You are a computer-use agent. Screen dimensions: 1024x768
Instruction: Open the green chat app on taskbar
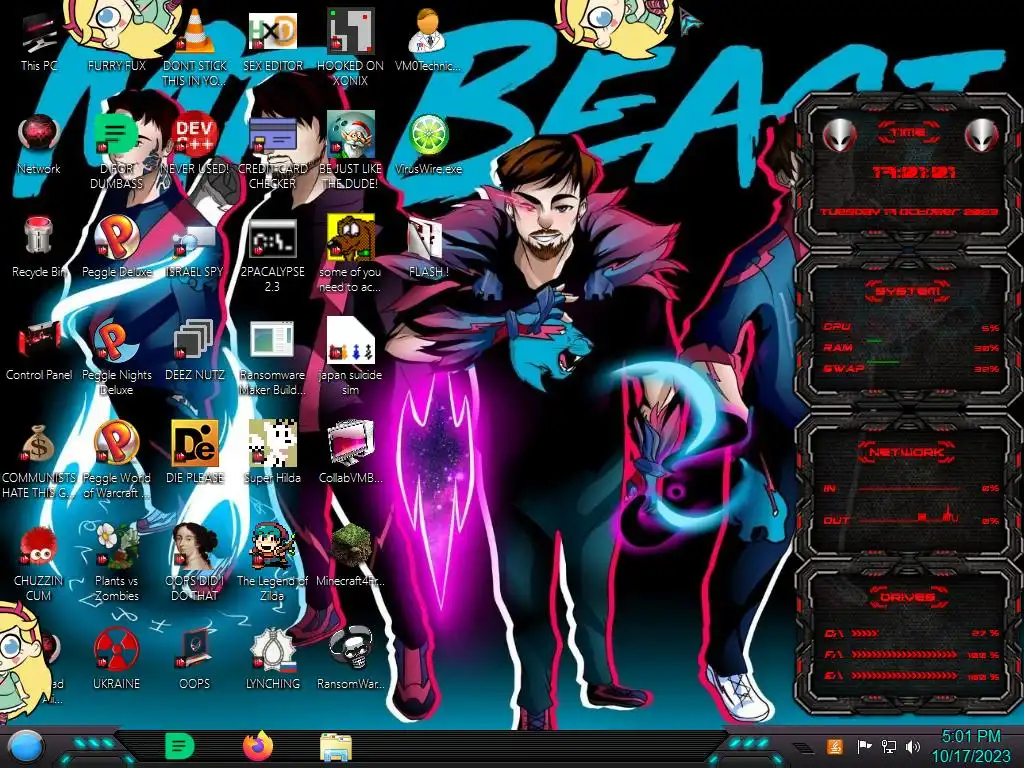(180, 746)
